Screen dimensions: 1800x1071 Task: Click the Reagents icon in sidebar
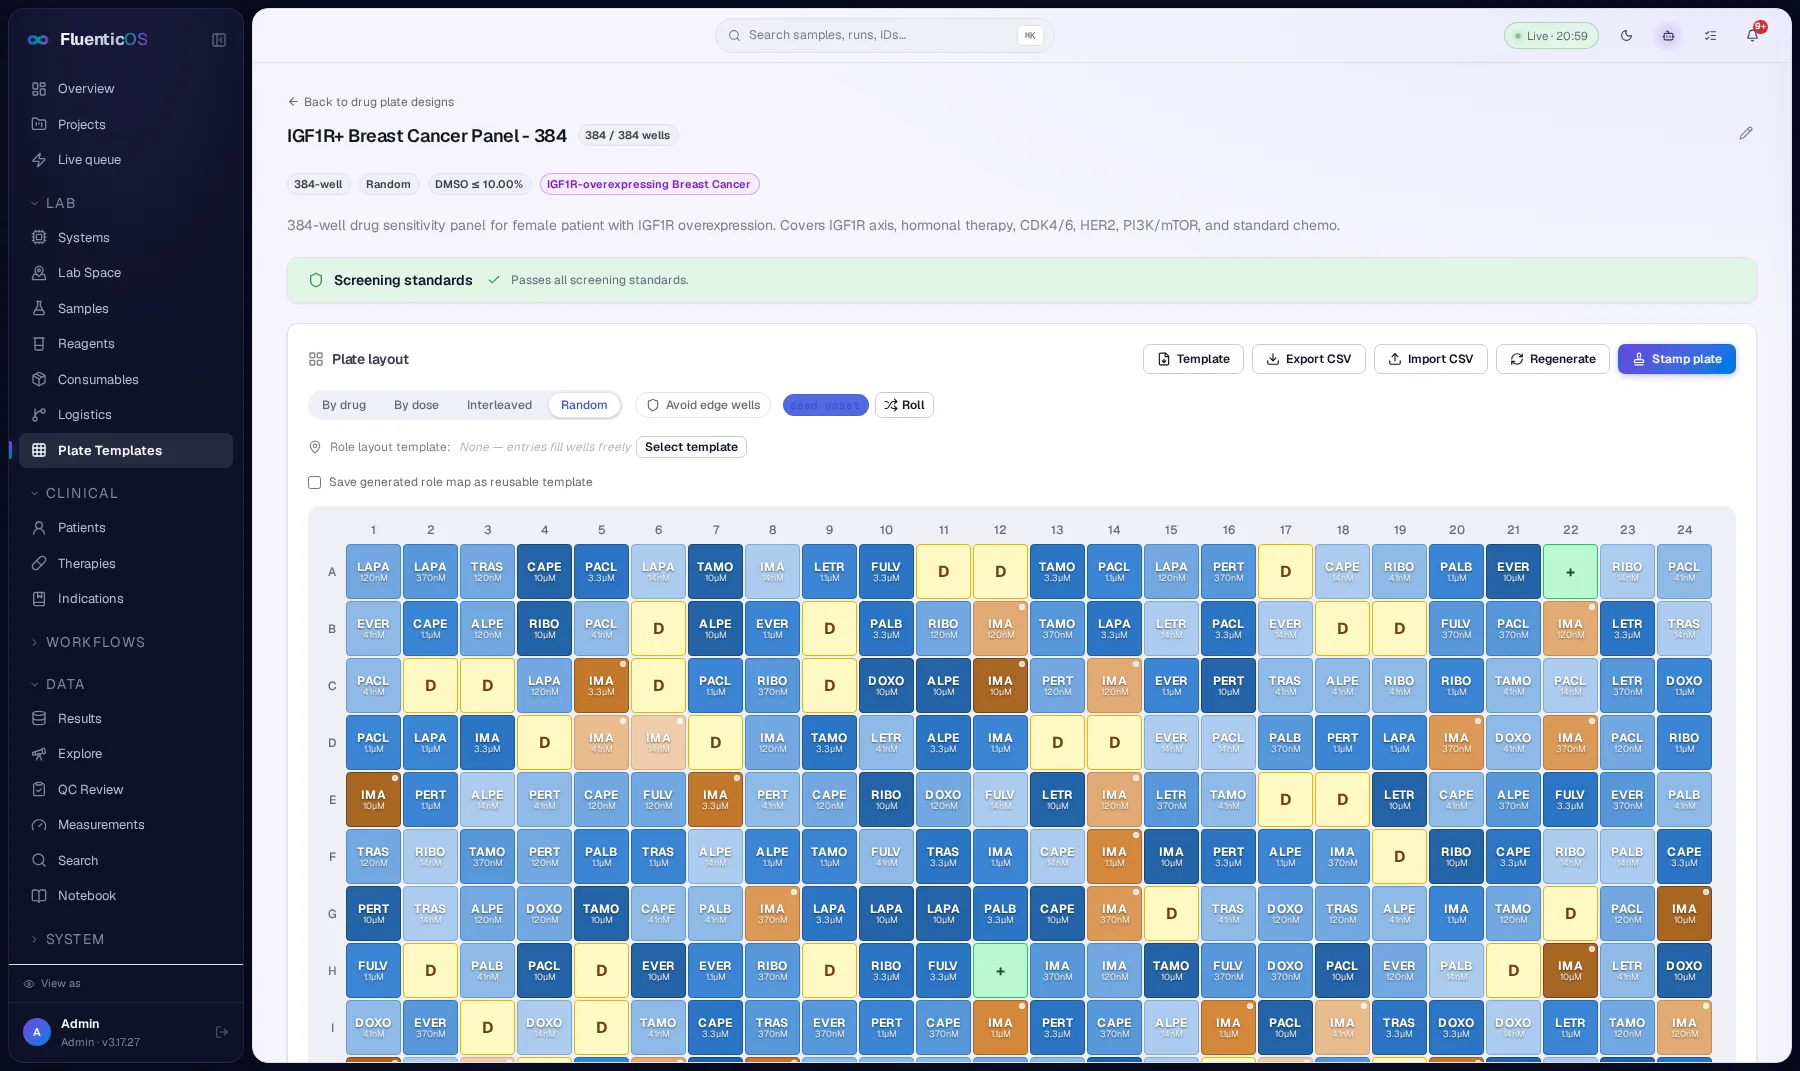[39, 344]
